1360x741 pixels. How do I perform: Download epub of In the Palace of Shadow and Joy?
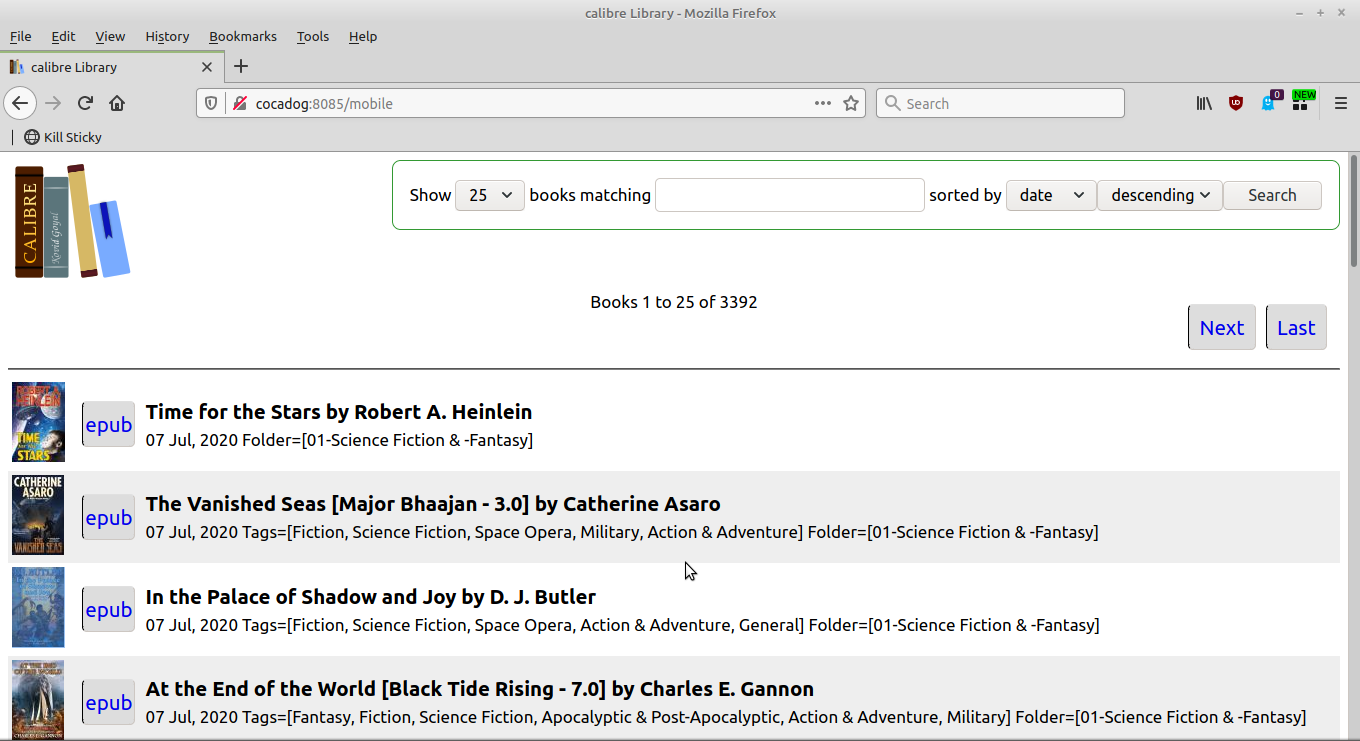click(x=108, y=610)
